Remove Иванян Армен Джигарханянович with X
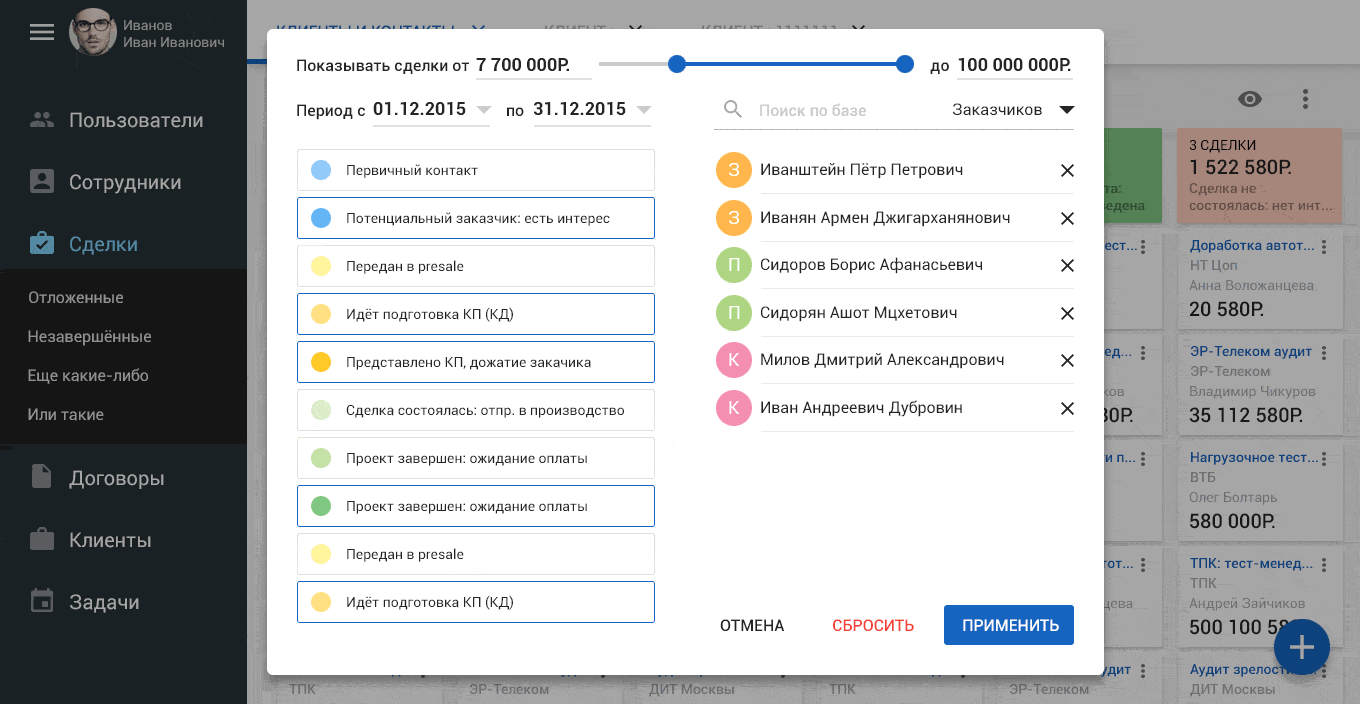 point(1067,218)
